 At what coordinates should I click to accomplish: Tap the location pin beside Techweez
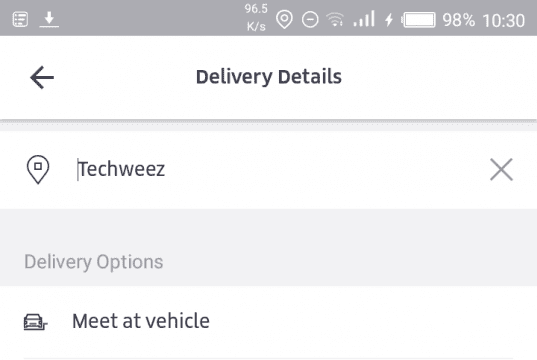click(x=38, y=169)
